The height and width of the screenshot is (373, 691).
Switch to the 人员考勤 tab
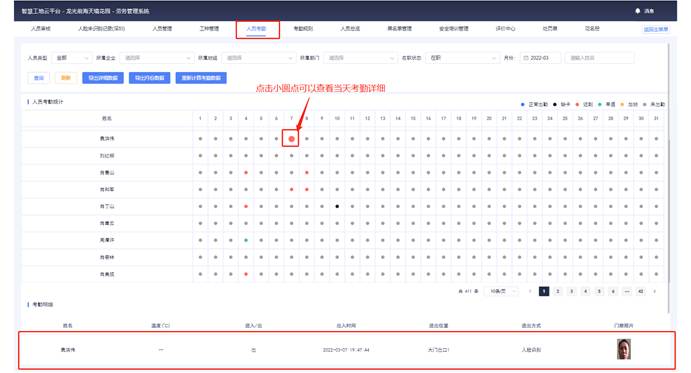[x=256, y=29]
